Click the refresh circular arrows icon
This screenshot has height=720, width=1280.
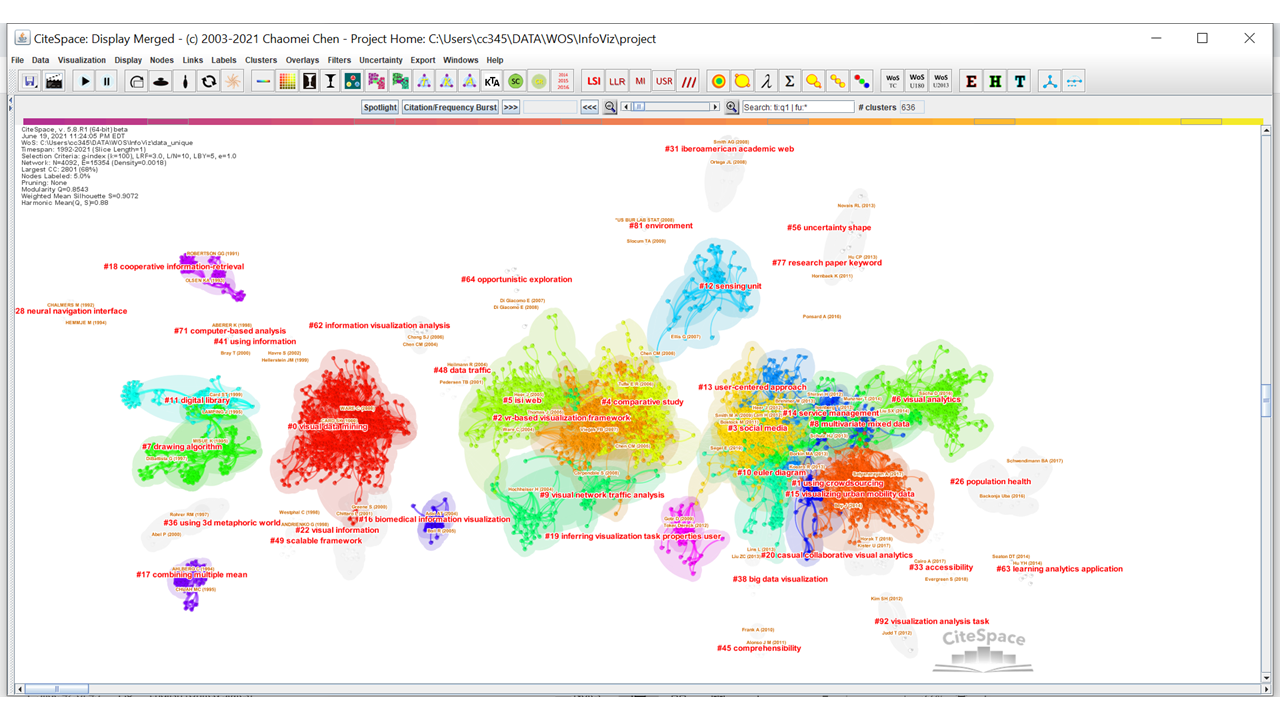click(x=208, y=81)
